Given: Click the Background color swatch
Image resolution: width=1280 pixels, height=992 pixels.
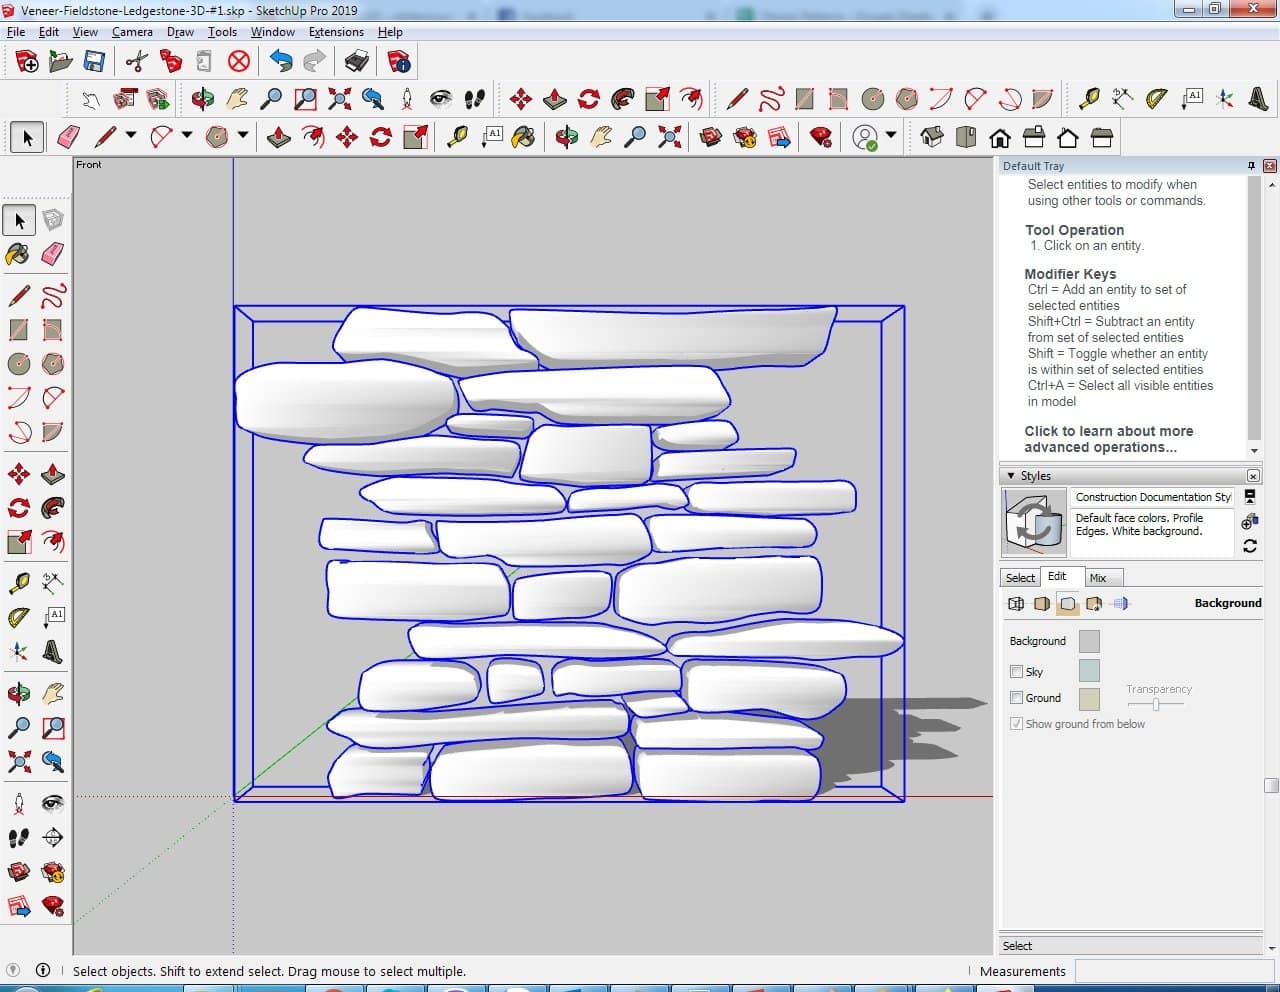Looking at the screenshot, I should (1089, 642).
